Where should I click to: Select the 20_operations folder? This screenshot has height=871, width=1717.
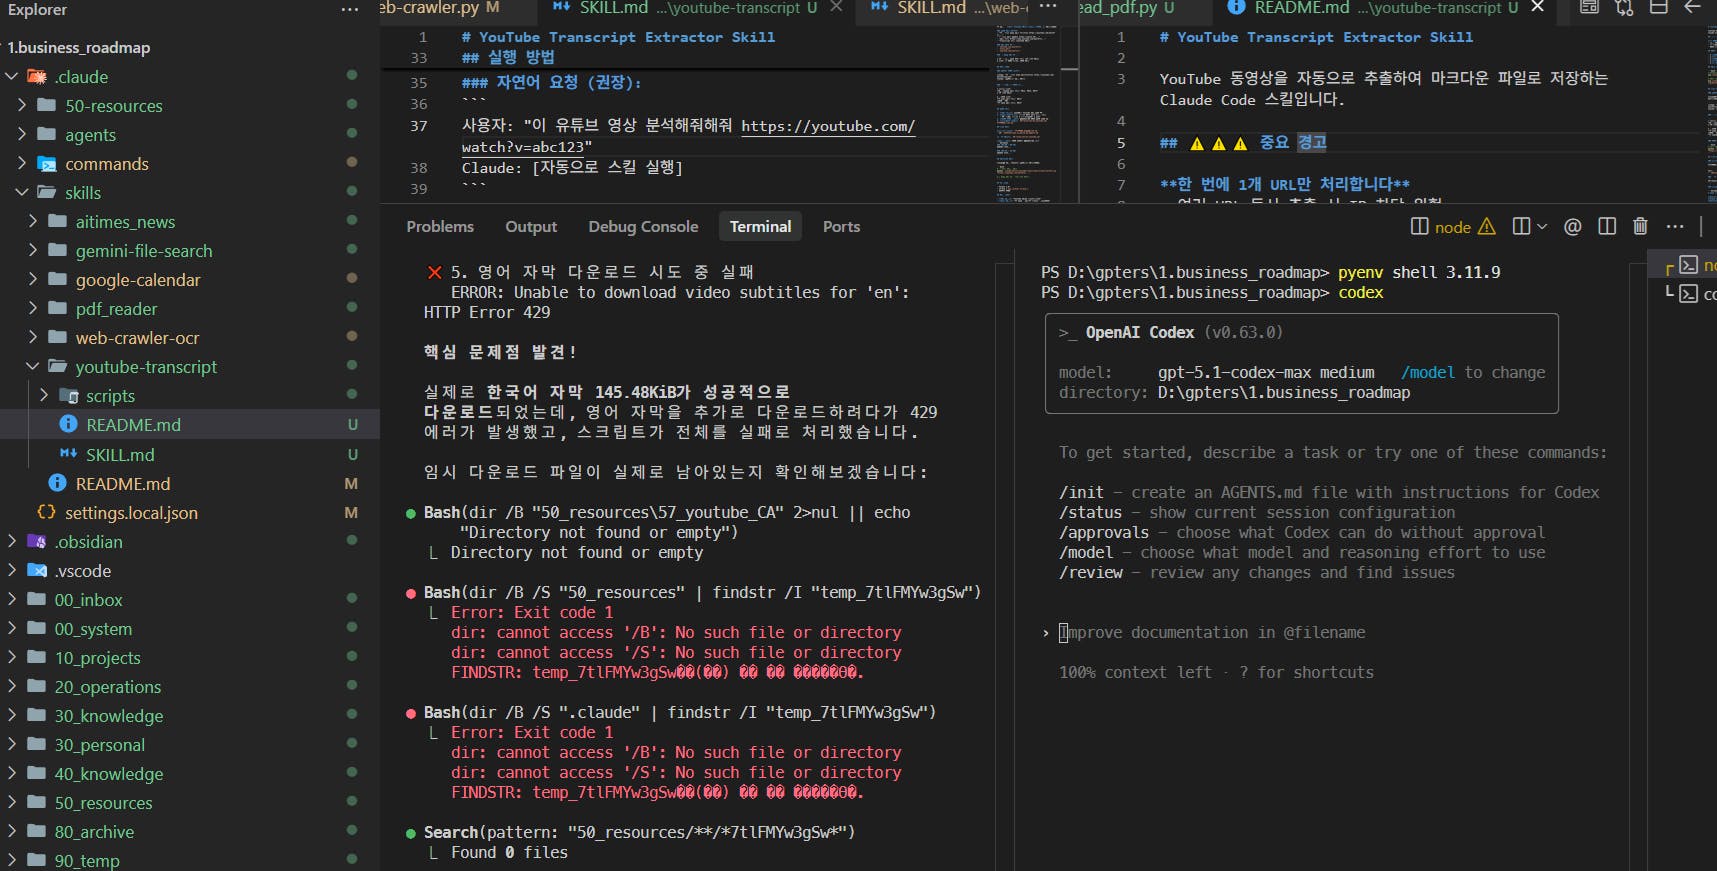pyautogui.click(x=190, y=687)
